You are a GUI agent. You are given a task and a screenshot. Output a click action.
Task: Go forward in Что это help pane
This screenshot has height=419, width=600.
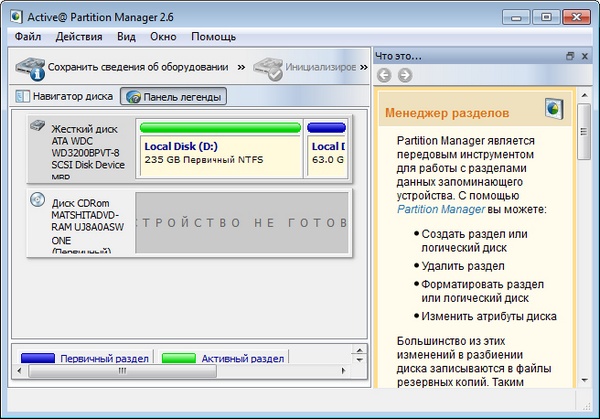point(405,75)
